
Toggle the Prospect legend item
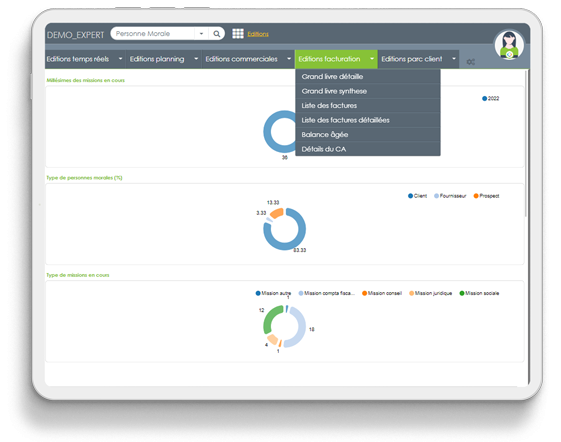(x=486, y=196)
